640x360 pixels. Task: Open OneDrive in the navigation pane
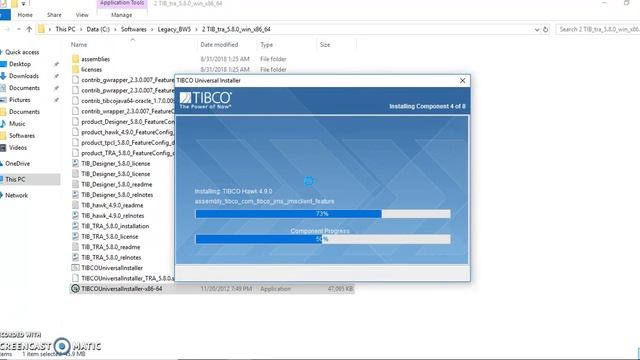coord(17,163)
